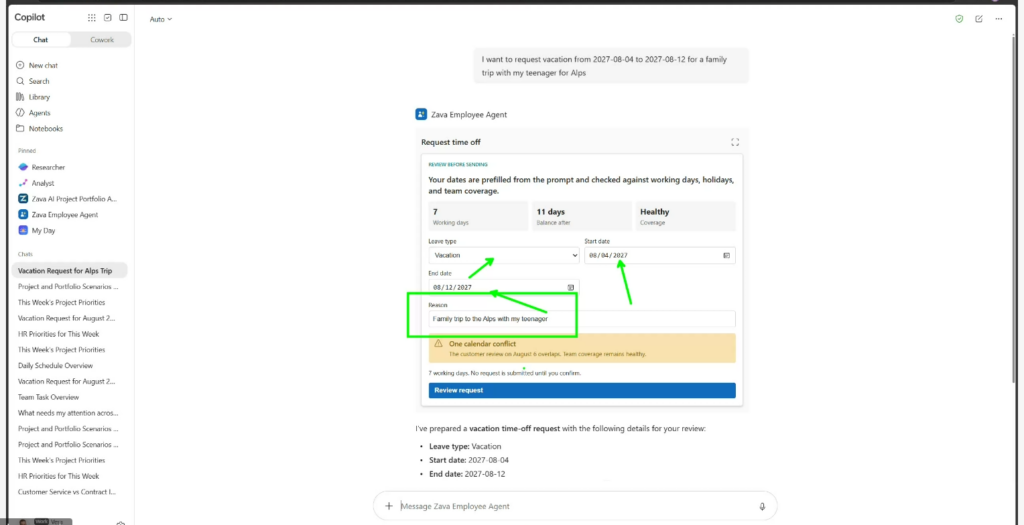
Task: Click the green shield icon at top
Action: point(959,19)
